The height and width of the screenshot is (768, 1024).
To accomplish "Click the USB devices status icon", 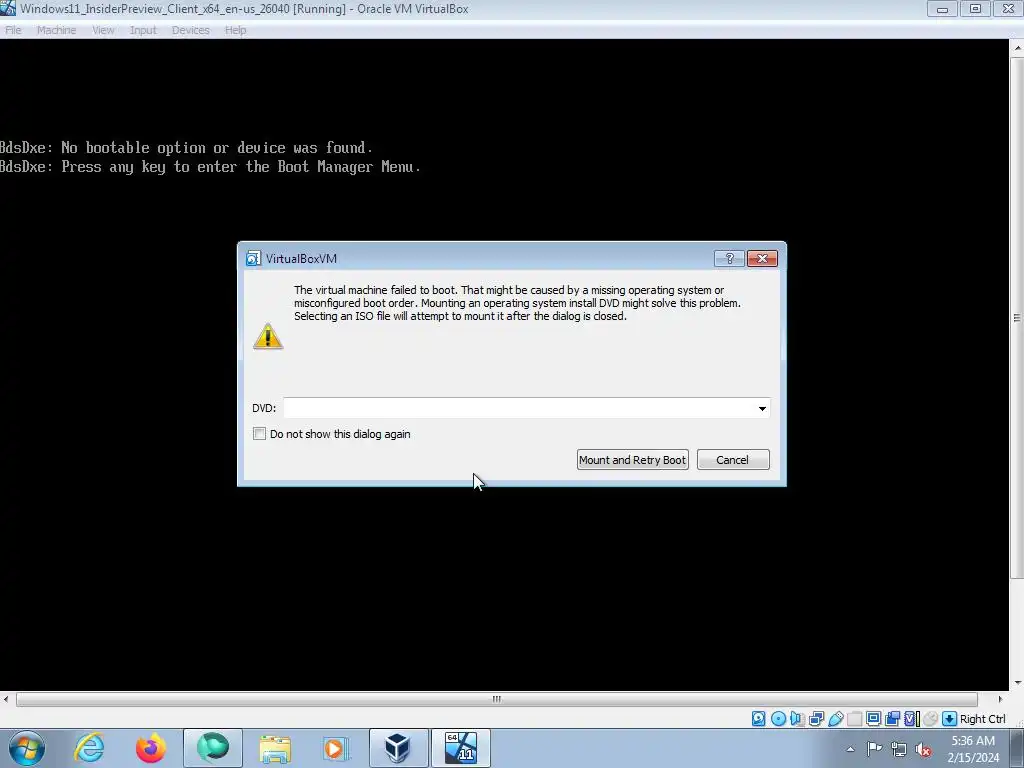I will click(x=835, y=718).
